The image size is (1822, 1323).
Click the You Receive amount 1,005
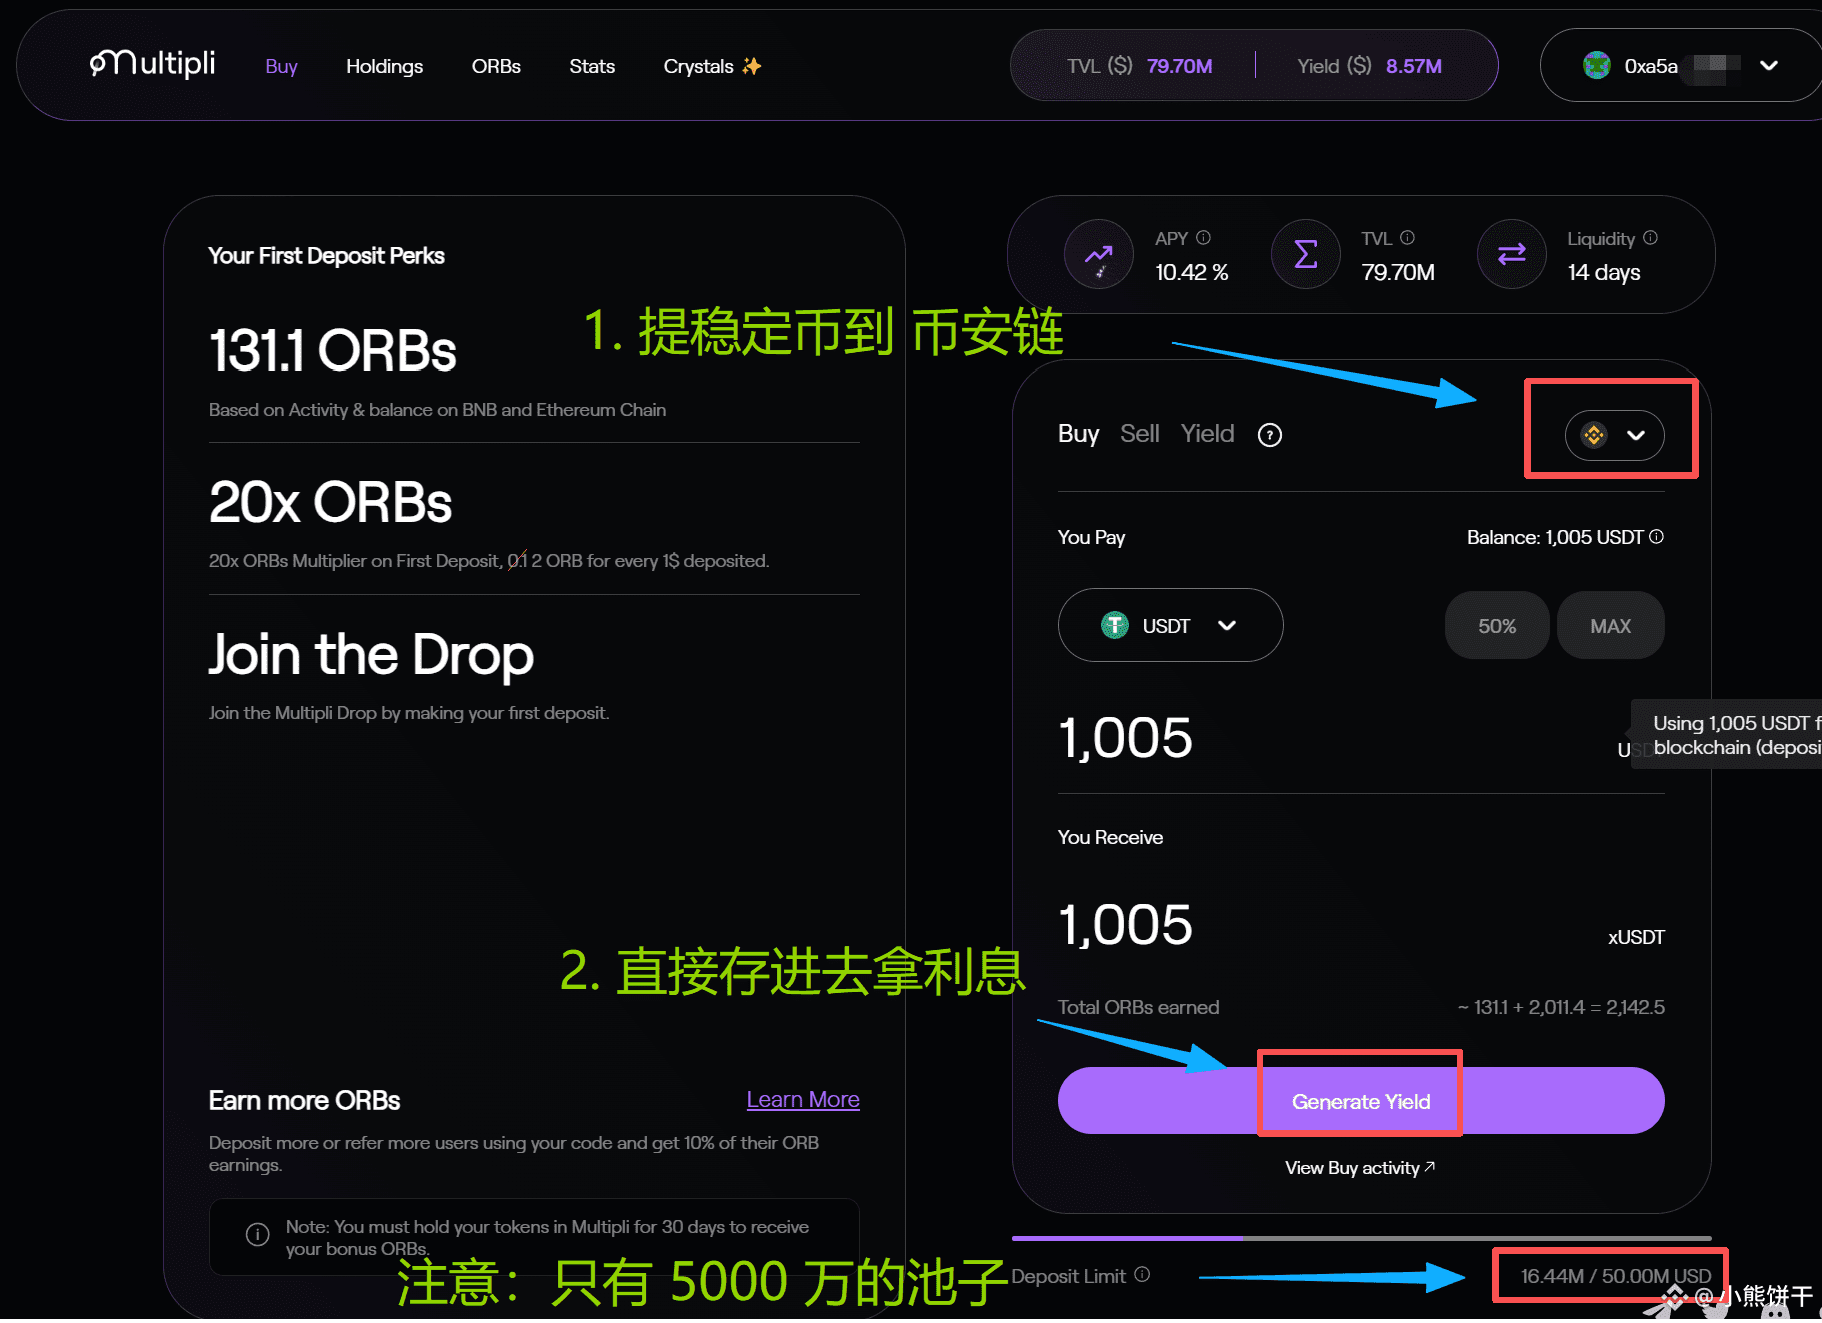pos(1125,924)
